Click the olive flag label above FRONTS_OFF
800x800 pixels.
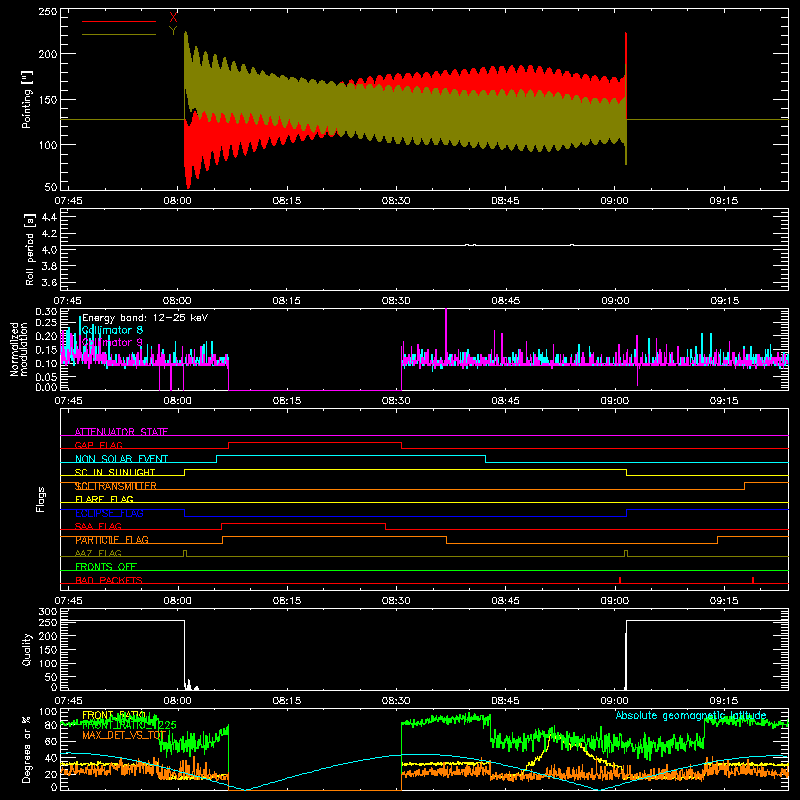[x=98, y=553]
